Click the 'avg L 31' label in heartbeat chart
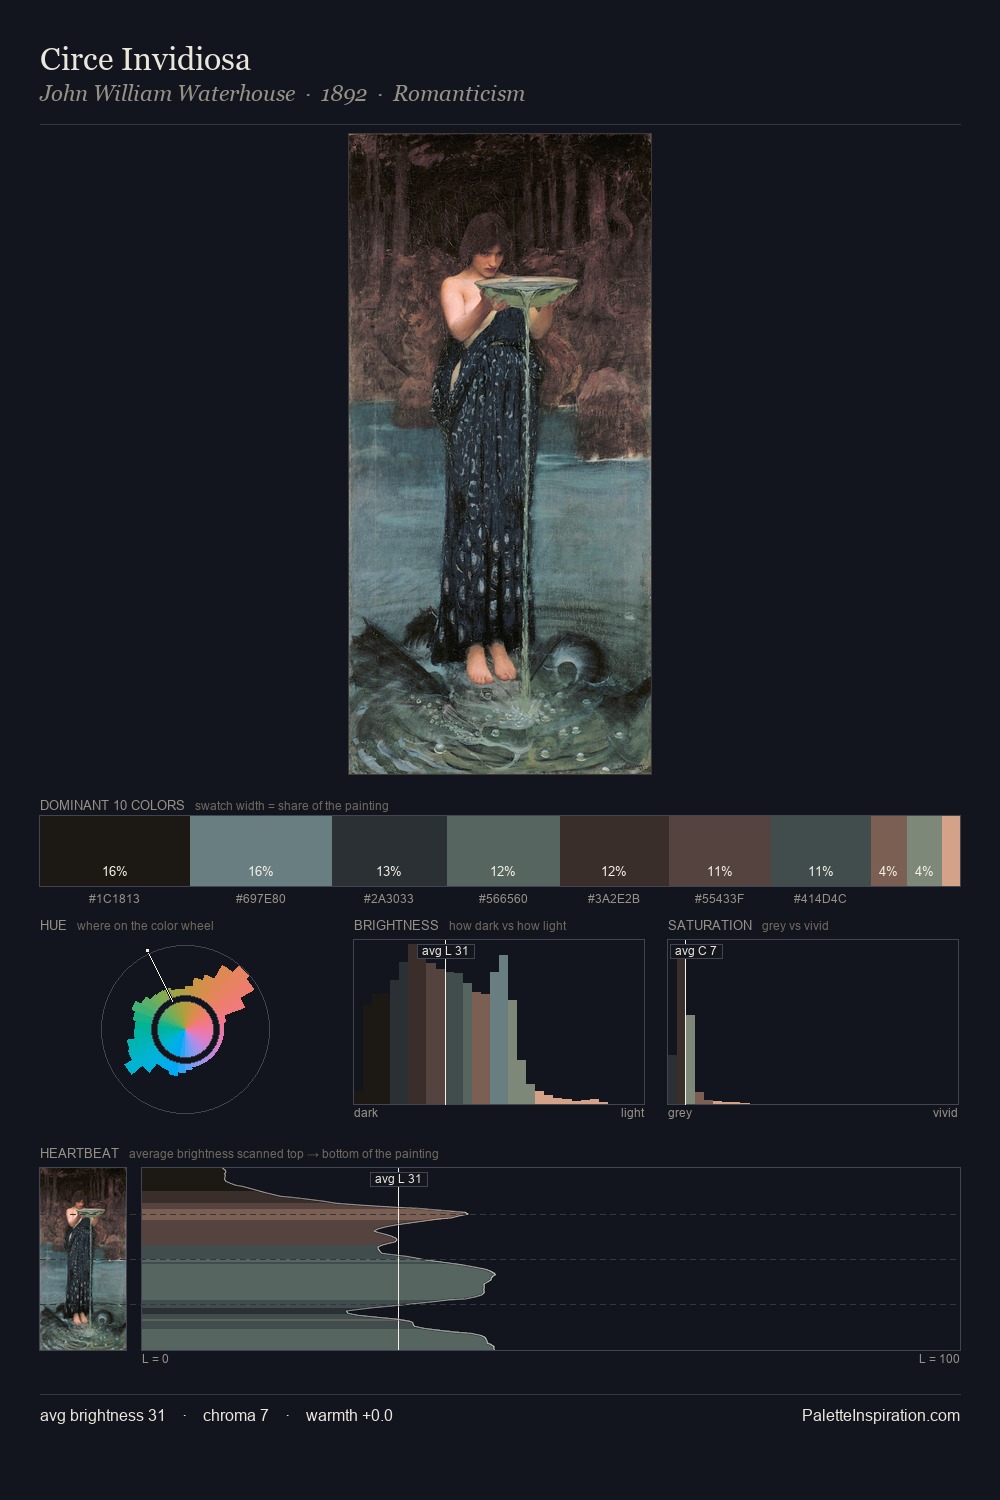1000x1500 pixels. tap(399, 1179)
